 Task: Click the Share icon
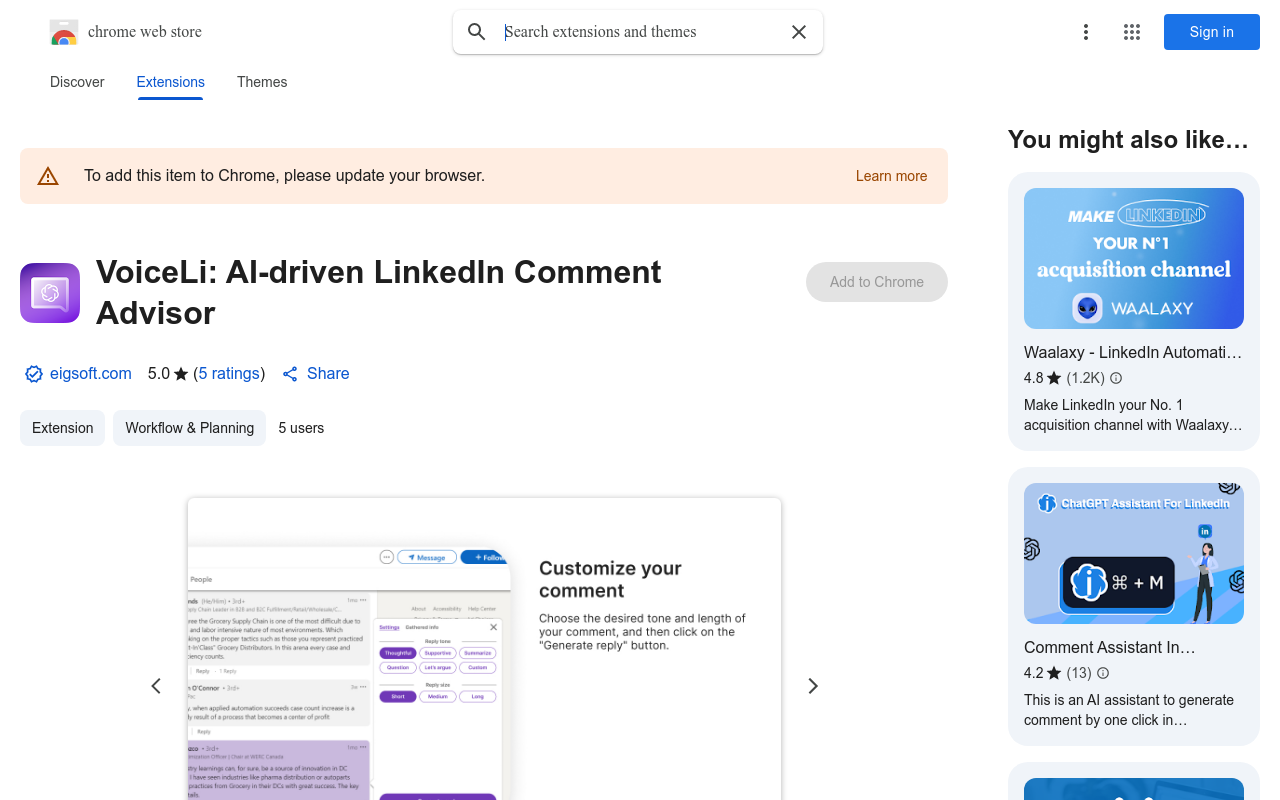[x=290, y=374]
